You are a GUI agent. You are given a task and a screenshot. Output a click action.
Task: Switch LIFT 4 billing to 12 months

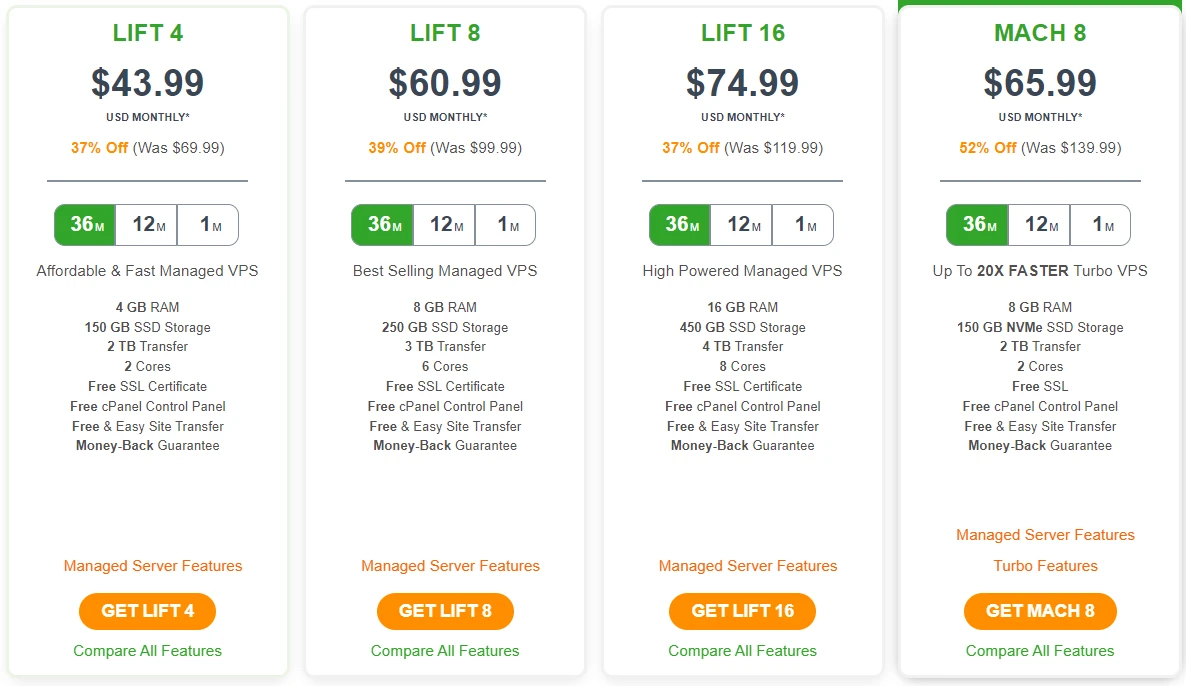(x=146, y=225)
